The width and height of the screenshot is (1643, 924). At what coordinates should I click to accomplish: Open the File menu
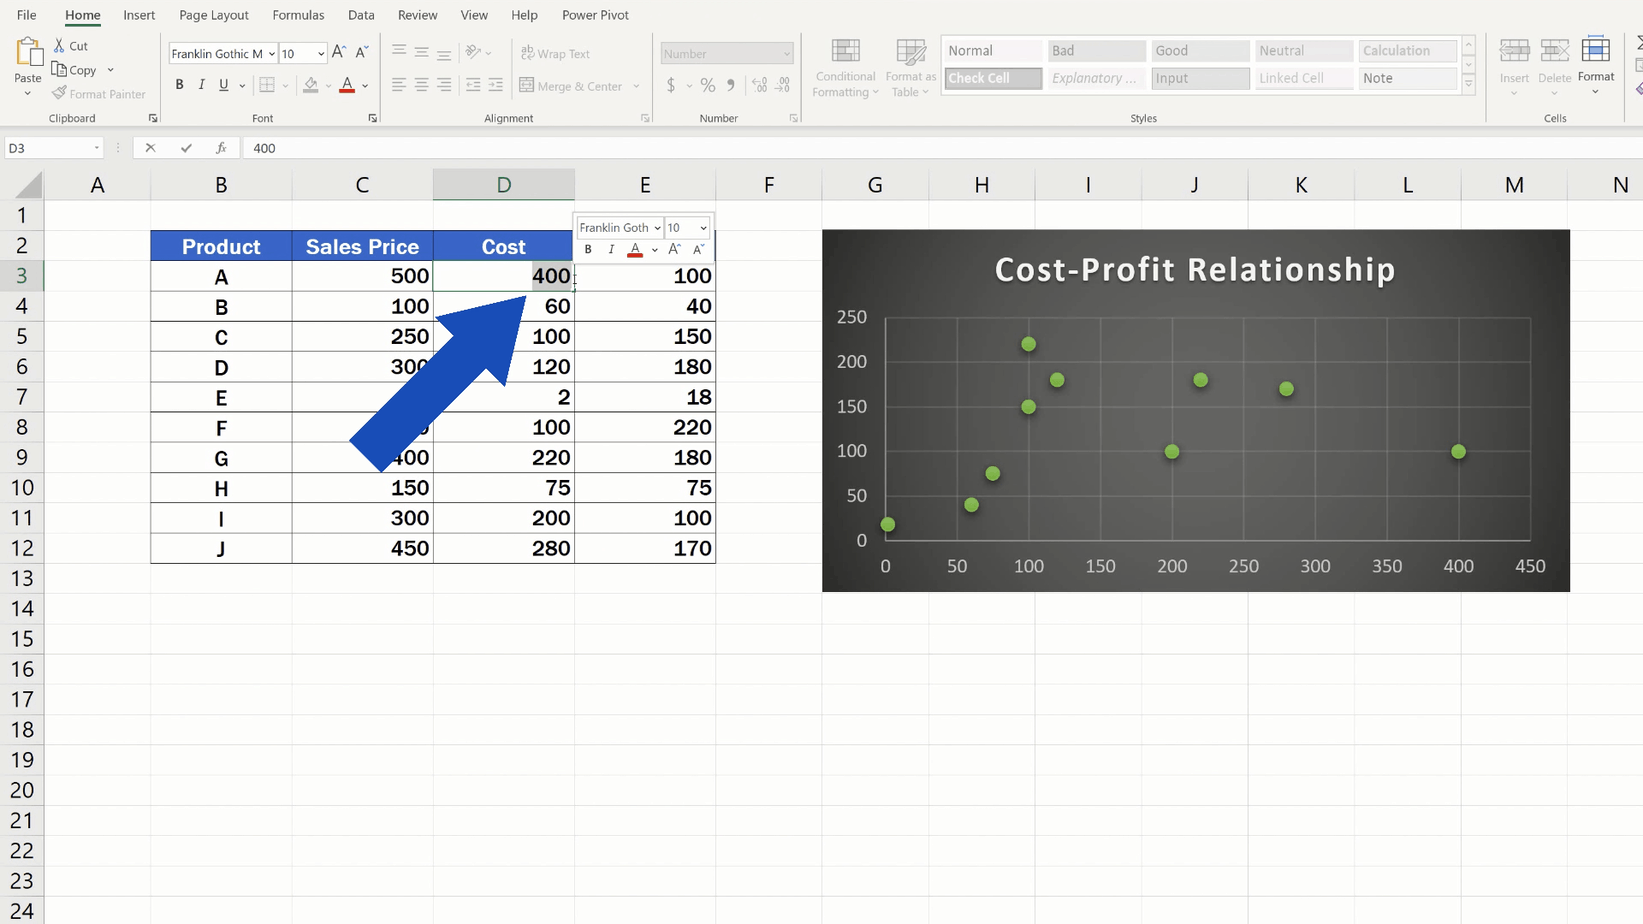point(27,15)
